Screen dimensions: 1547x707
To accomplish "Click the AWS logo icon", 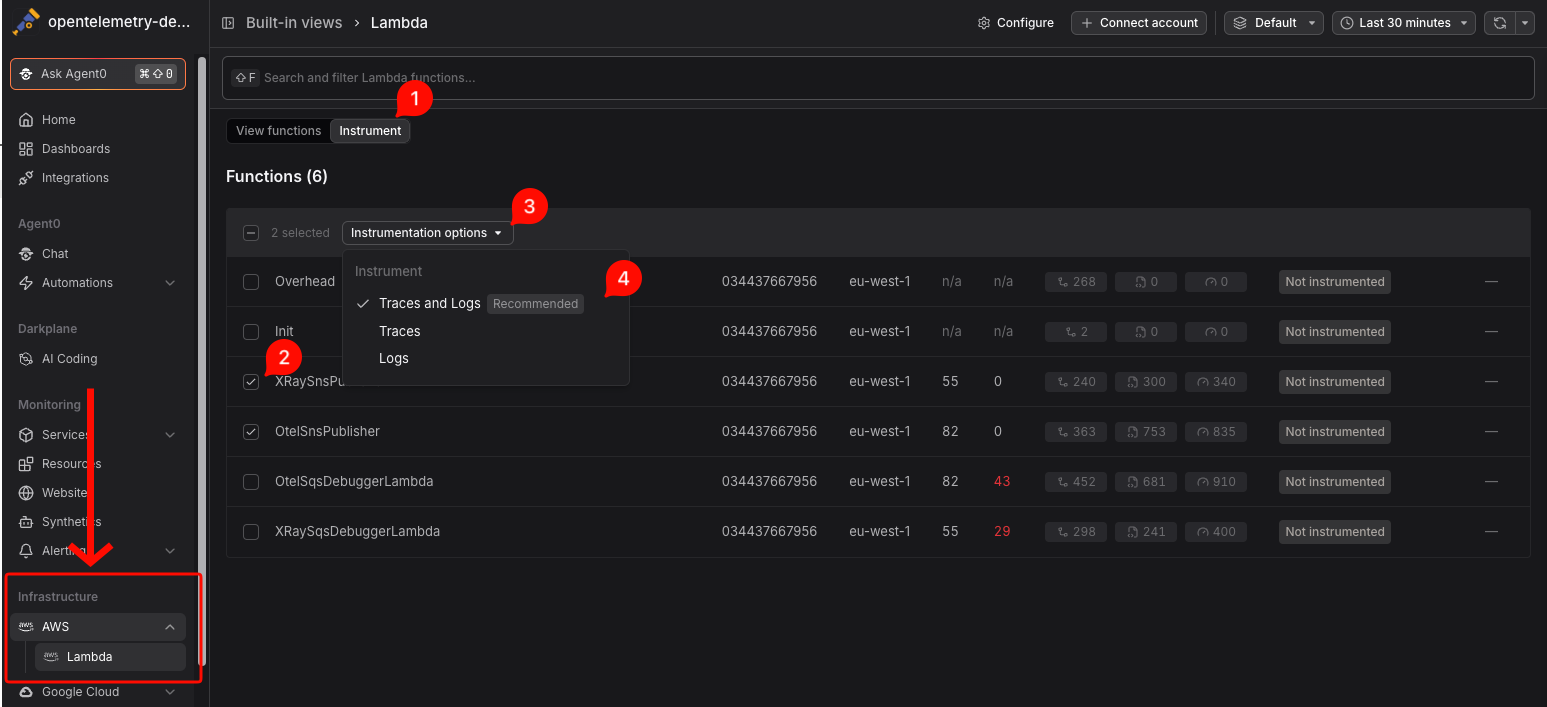I will pos(26,627).
